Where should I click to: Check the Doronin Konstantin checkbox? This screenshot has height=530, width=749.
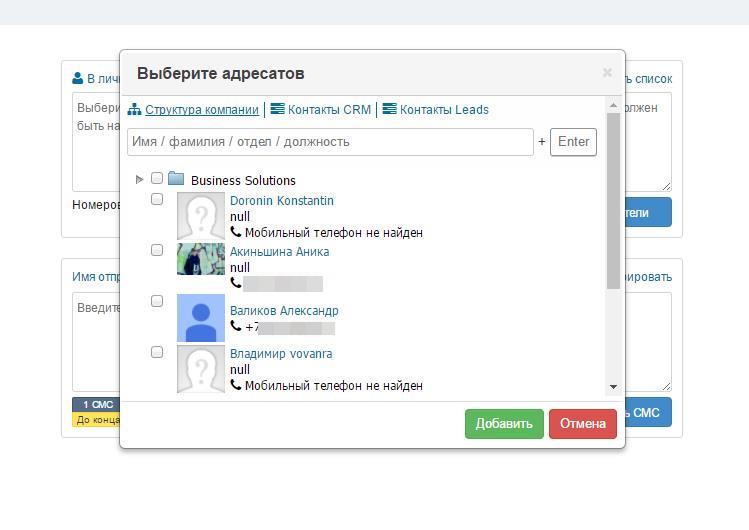[157, 199]
